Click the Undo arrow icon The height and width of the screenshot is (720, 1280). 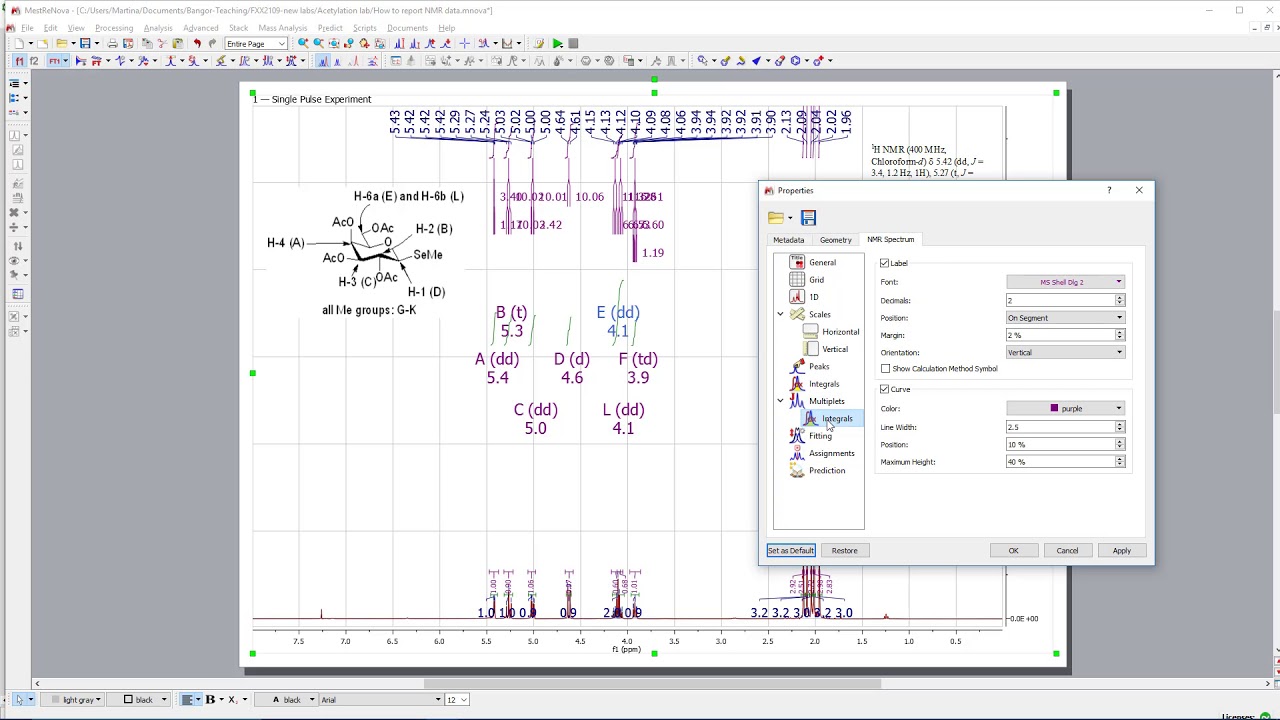(x=197, y=44)
